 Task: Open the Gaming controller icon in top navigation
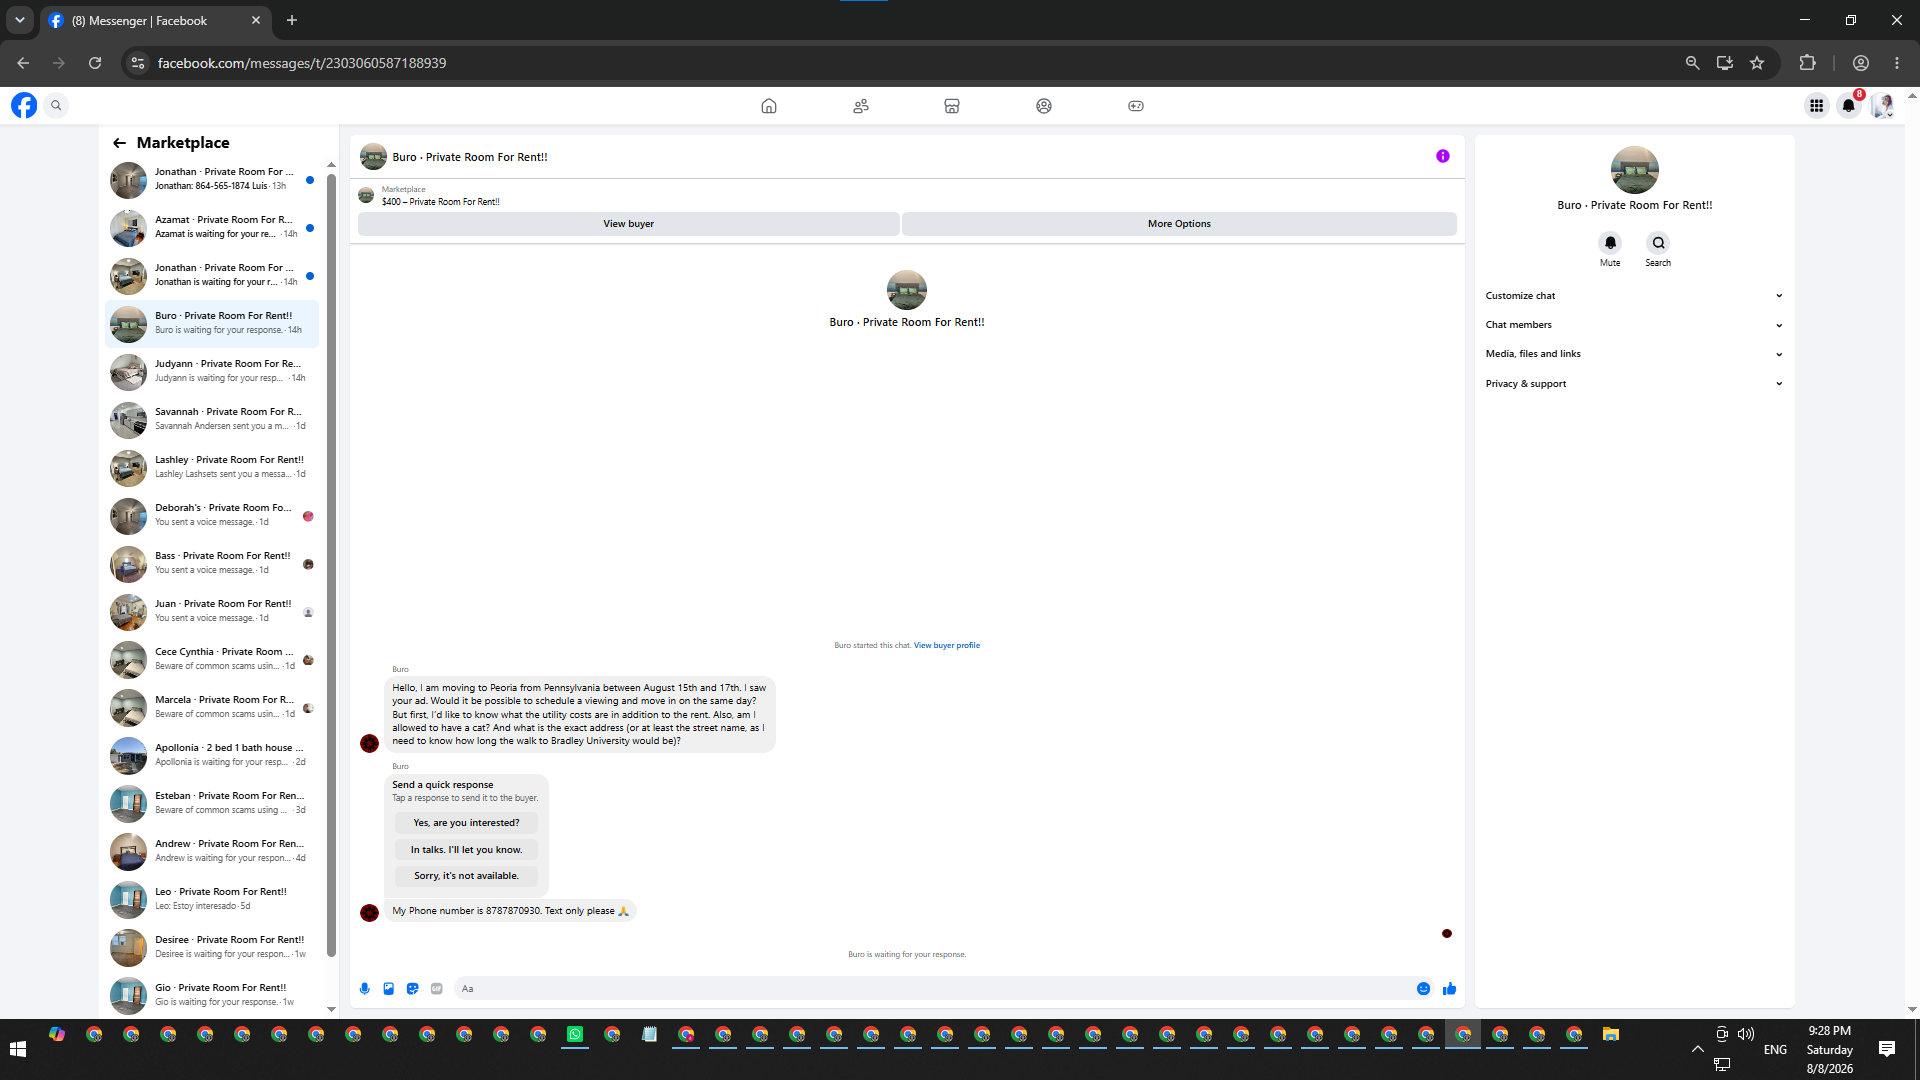(x=1136, y=106)
